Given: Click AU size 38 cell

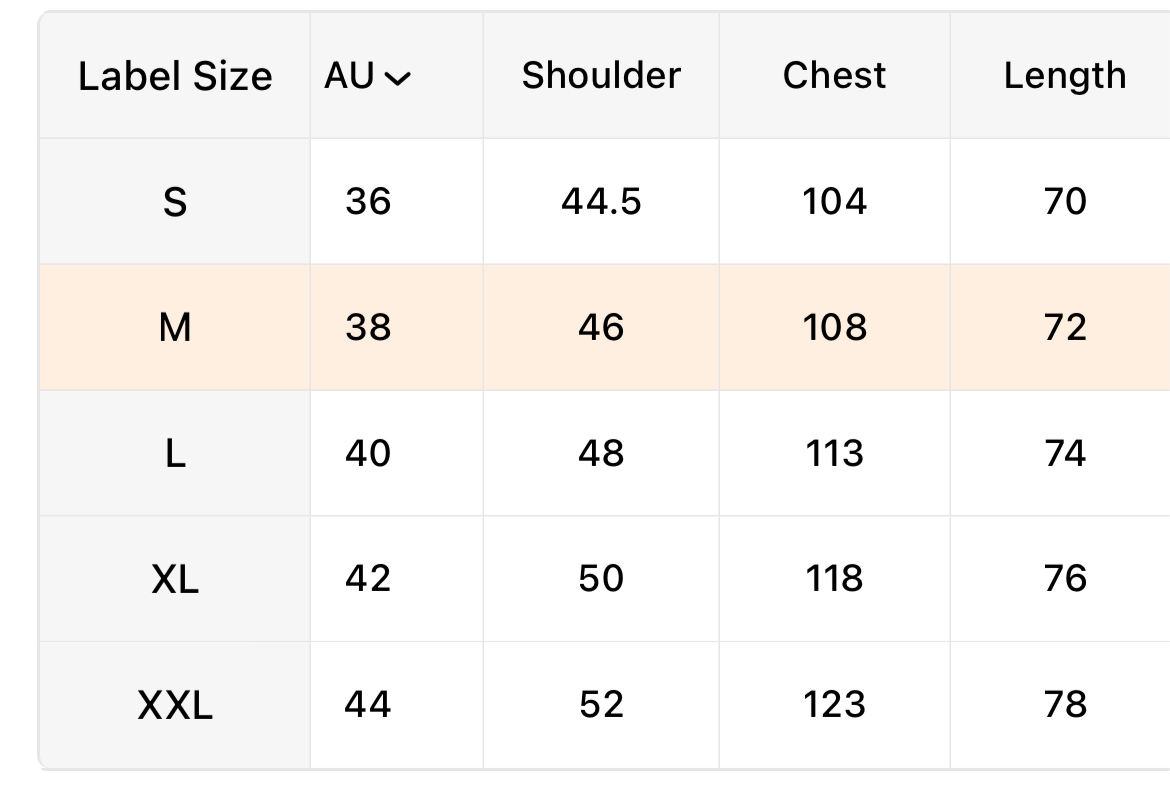Looking at the screenshot, I should point(368,328).
